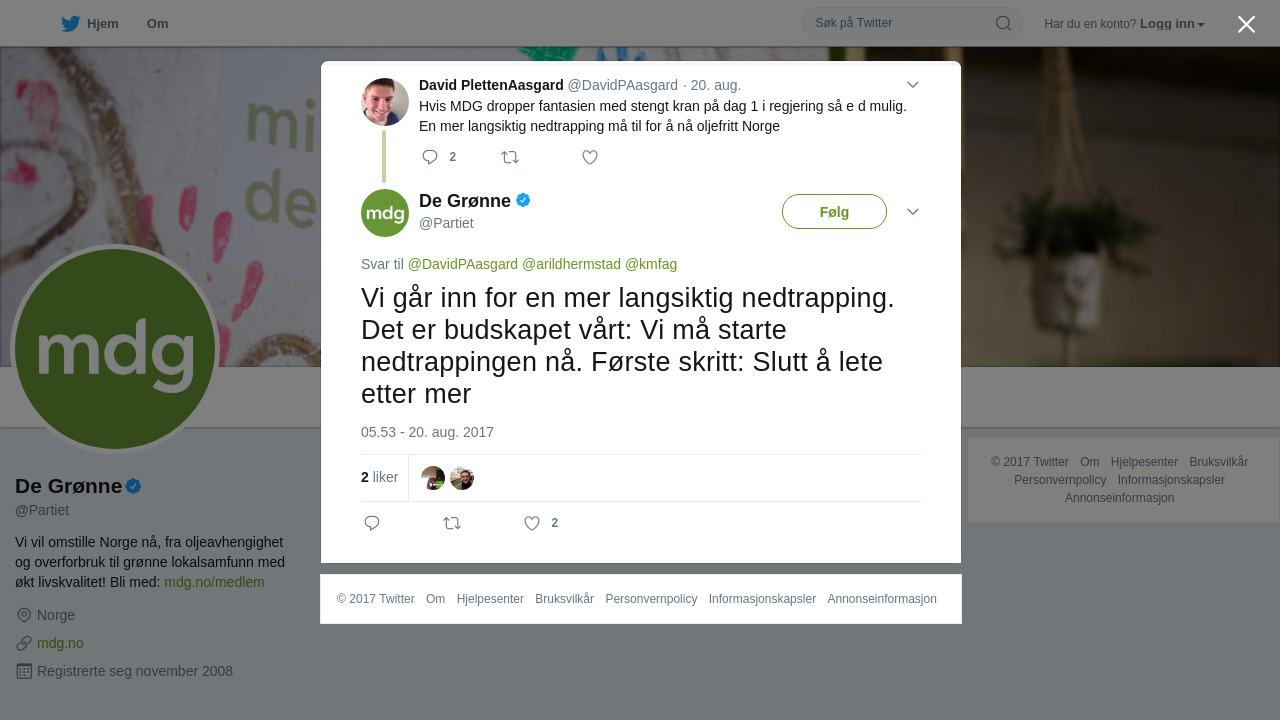Retweet the De Grønne main tweet
The width and height of the screenshot is (1280, 720).
click(x=452, y=523)
